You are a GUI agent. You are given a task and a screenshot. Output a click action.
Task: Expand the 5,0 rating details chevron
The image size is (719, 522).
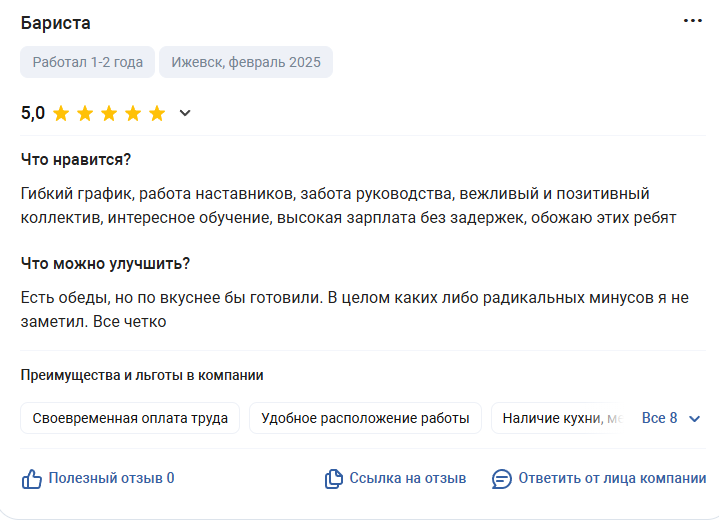pos(185,113)
